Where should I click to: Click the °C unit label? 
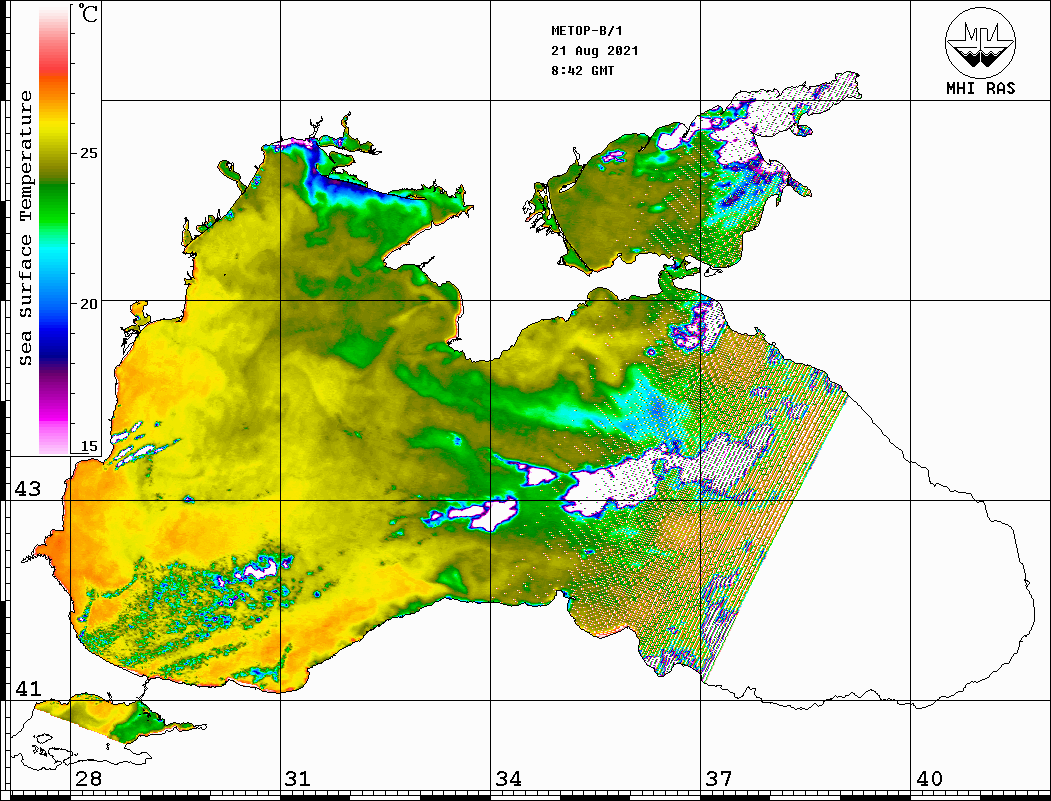point(88,13)
